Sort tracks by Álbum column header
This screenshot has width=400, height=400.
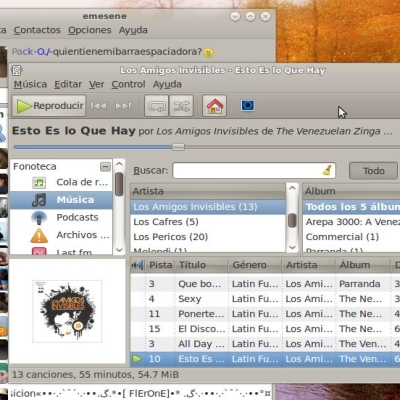click(x=363, y=265)
